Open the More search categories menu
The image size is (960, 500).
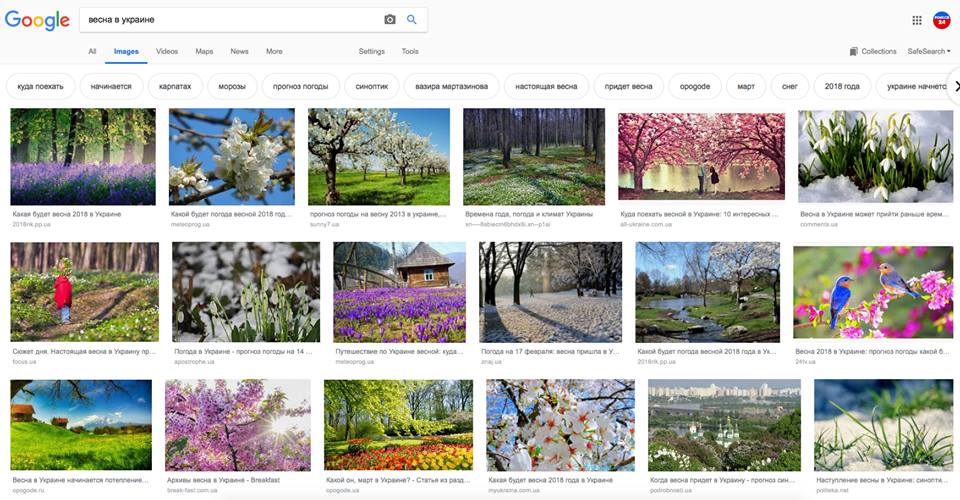pyautogui.click(x=274, y=51)
